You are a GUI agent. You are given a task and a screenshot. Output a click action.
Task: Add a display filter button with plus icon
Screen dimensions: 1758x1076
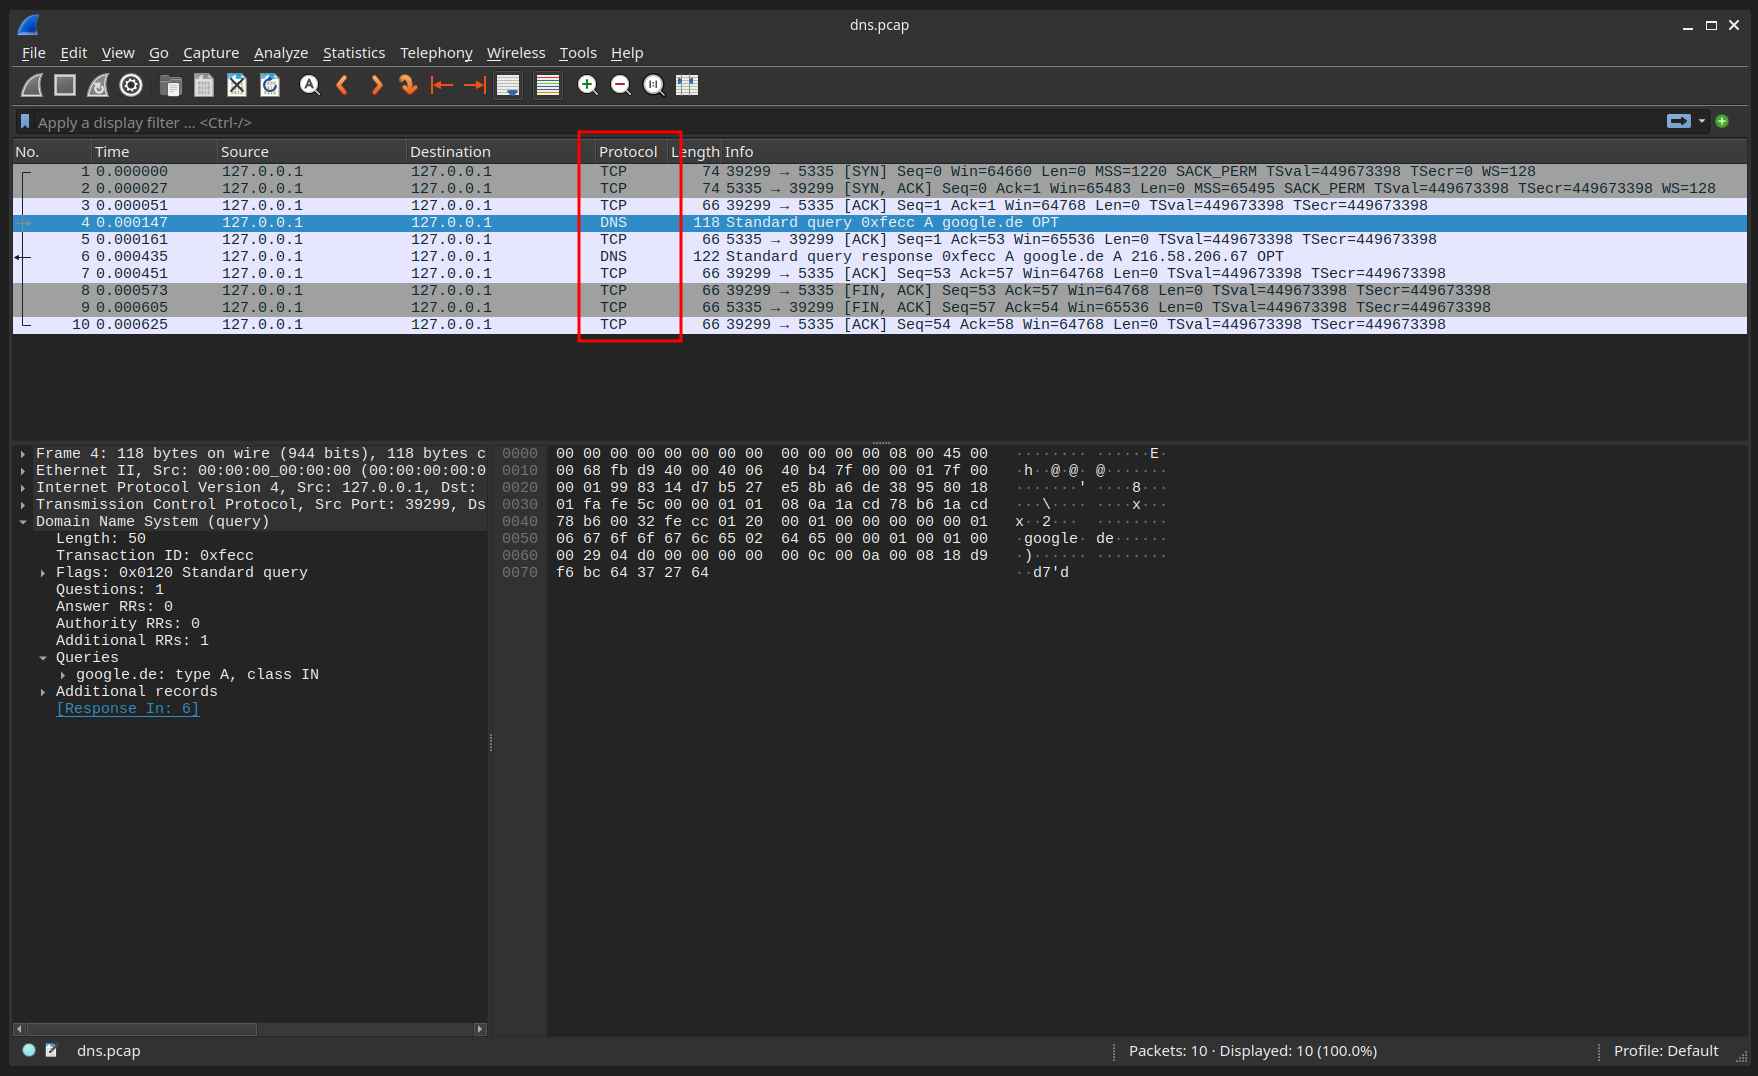[1722, 121]
